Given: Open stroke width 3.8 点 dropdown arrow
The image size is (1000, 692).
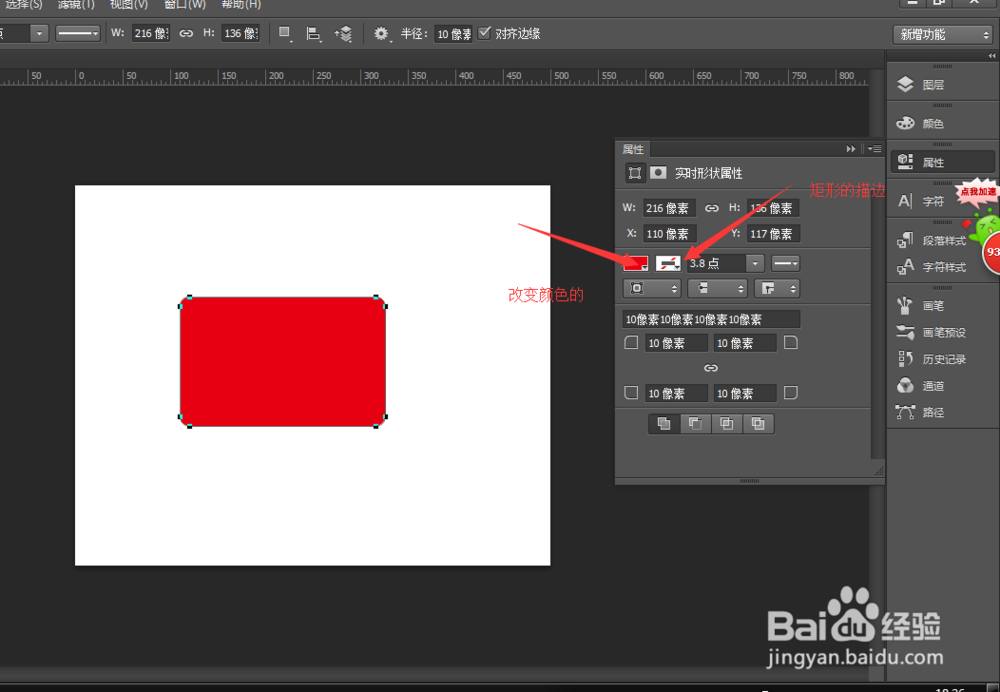Looking at the screenshot, I should pyautogui.click(x=755, y=263).
